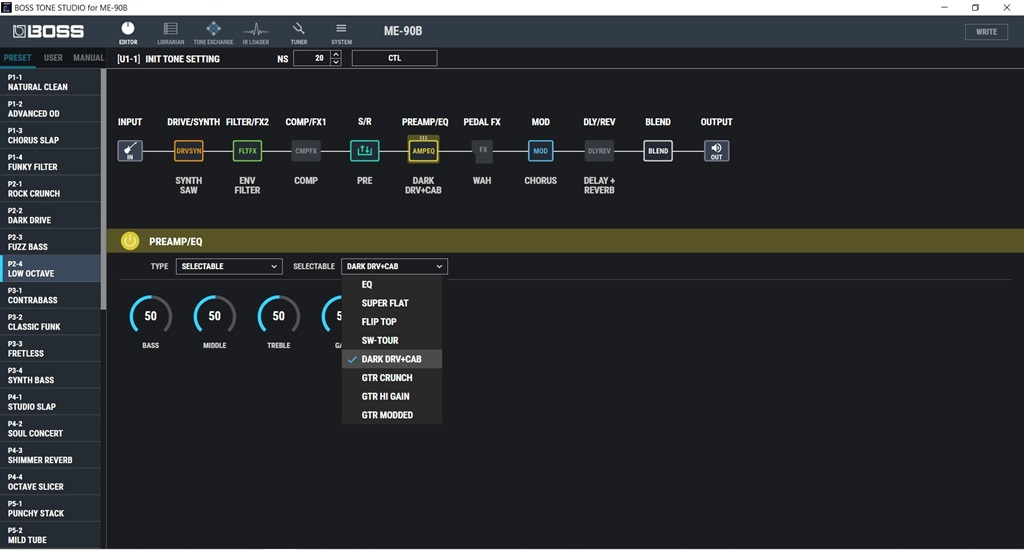Click the BASS knob
The height and width of the screenshot is (550, 1024).
click(151, 316)
